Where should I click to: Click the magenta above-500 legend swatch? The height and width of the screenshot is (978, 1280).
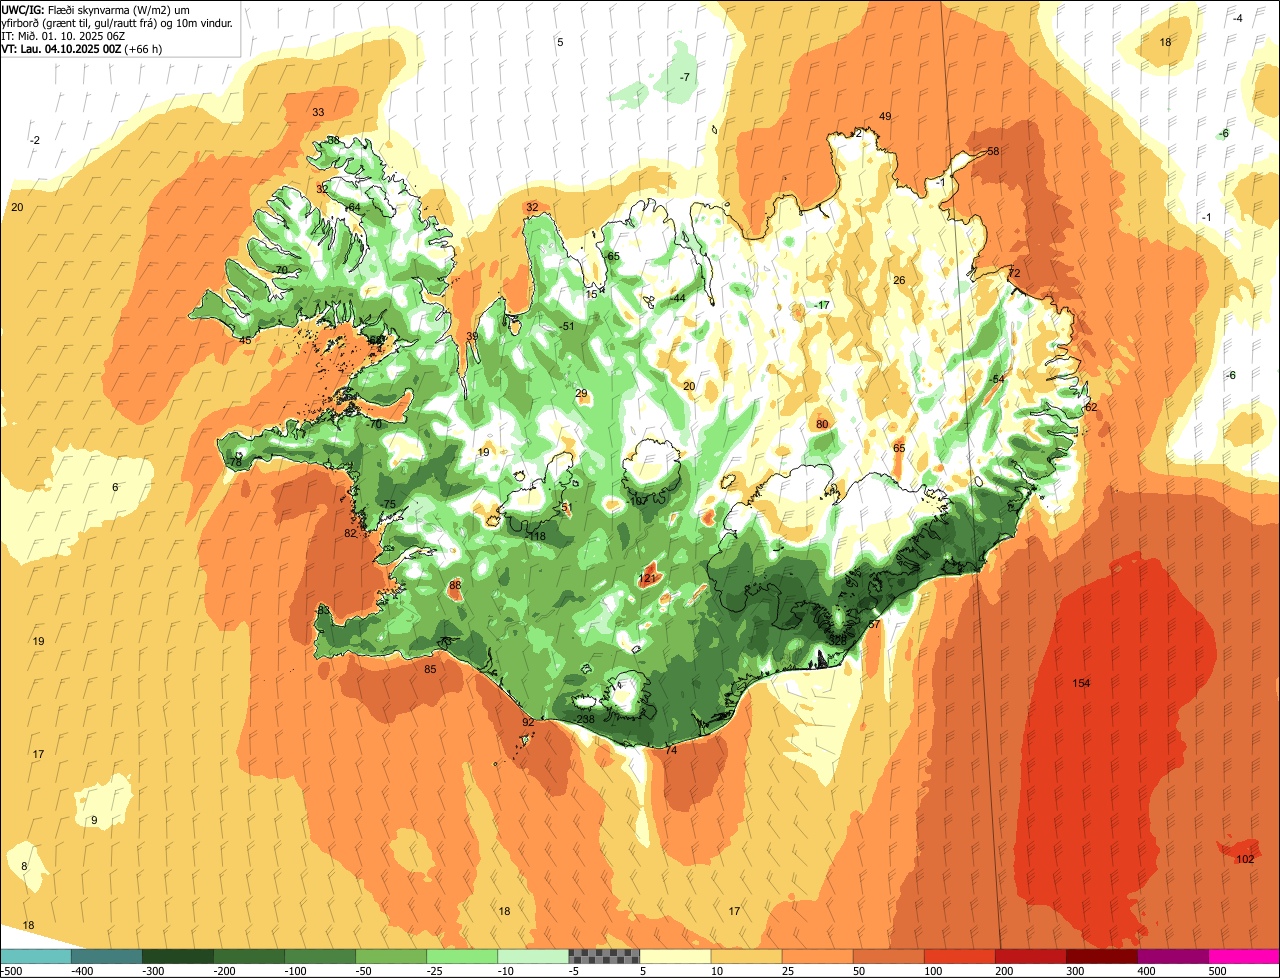pyautogui.click(x=1244, y=956)
